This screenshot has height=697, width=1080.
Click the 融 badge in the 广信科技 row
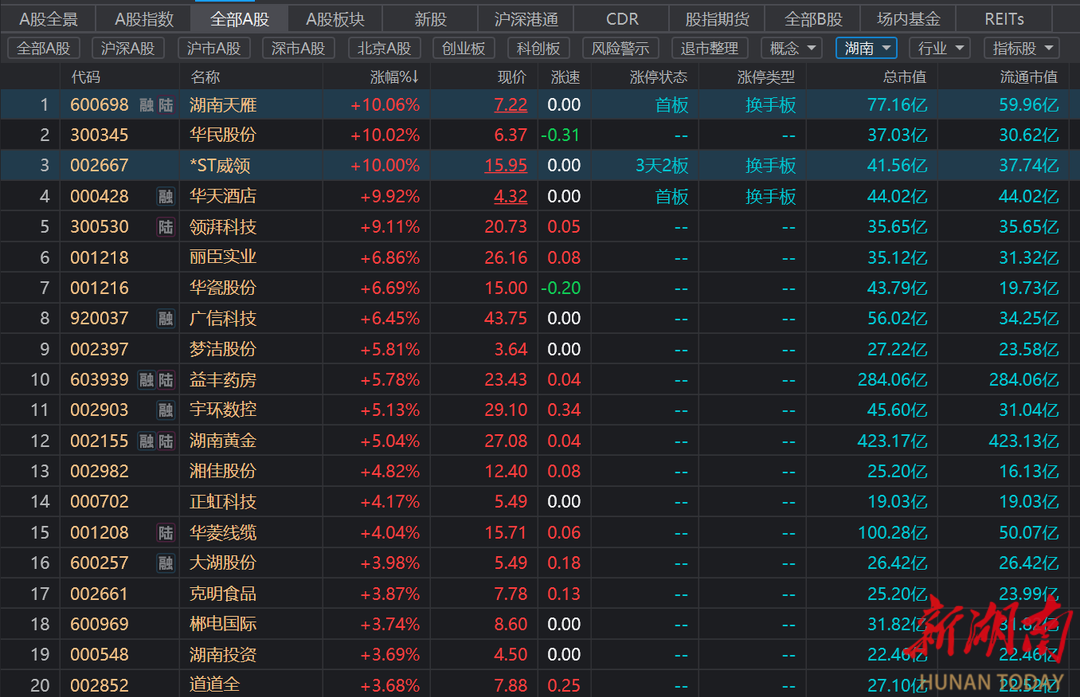coord(166,319)
